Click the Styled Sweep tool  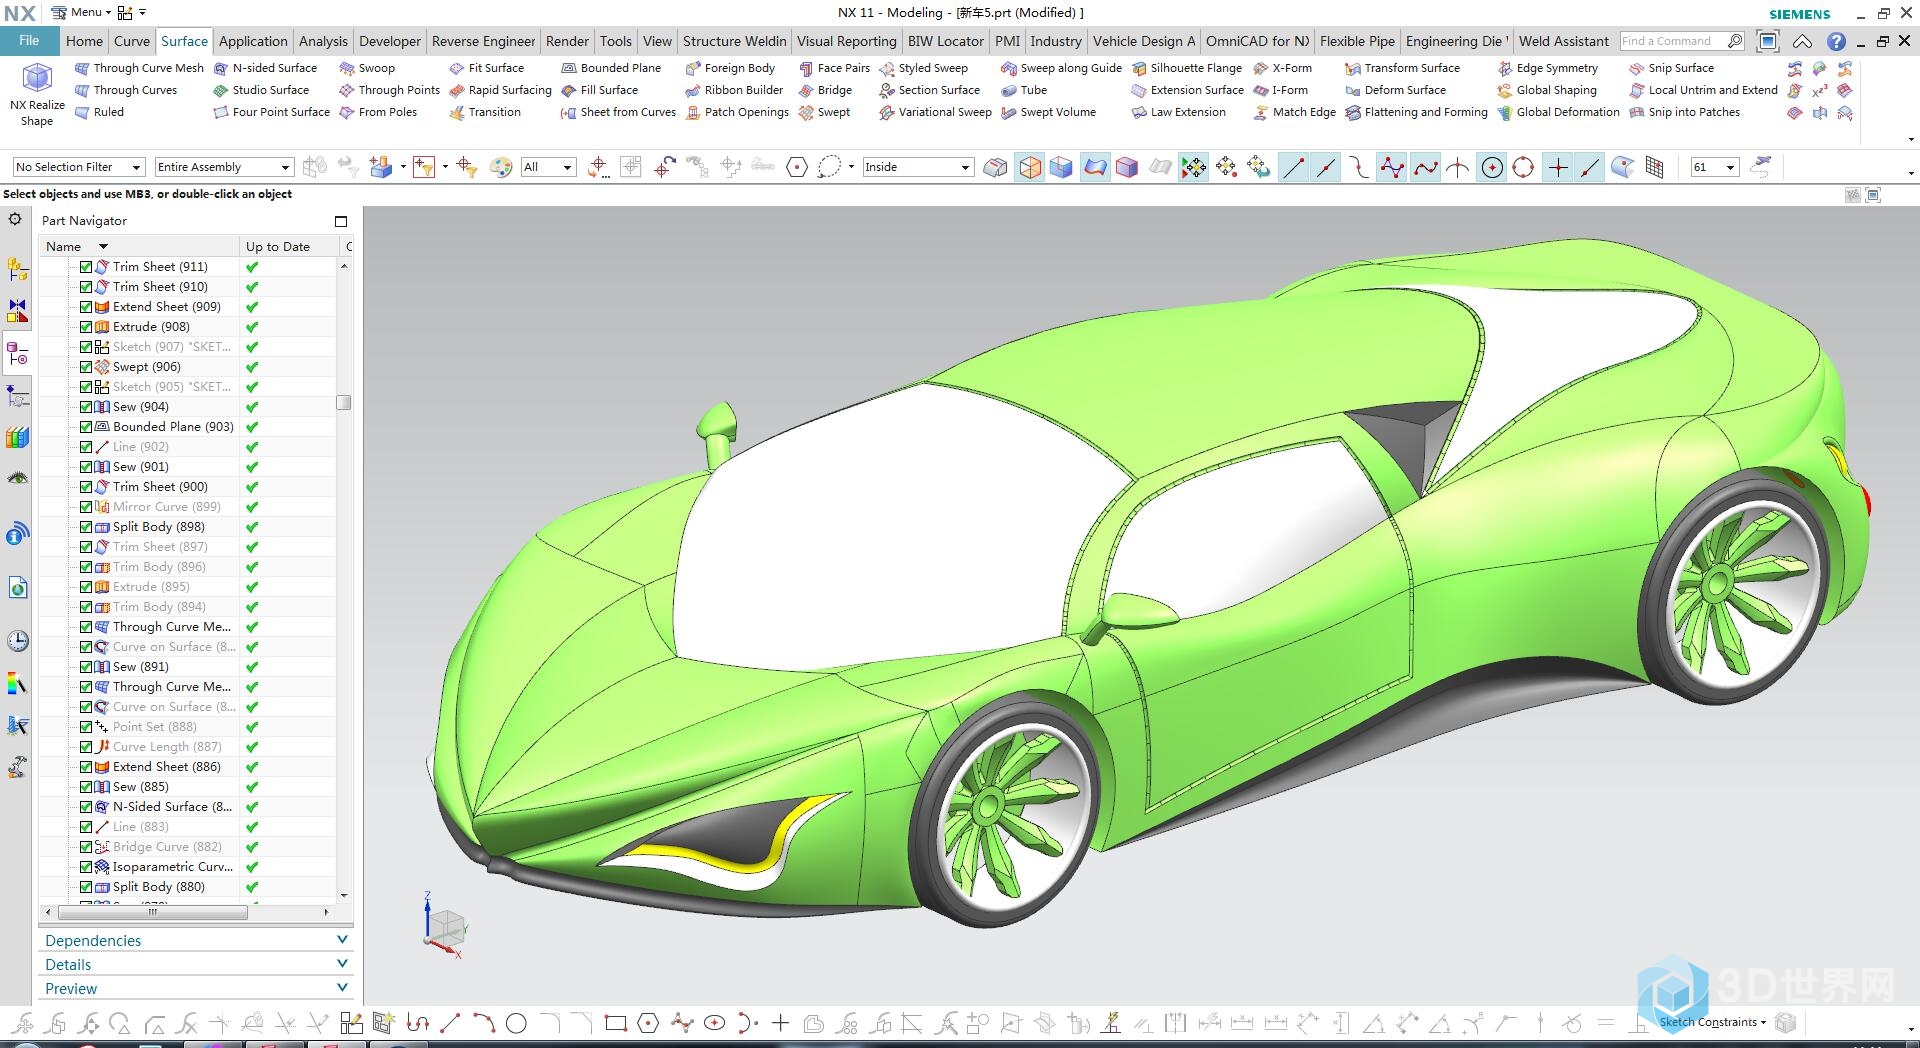(923, 68)
